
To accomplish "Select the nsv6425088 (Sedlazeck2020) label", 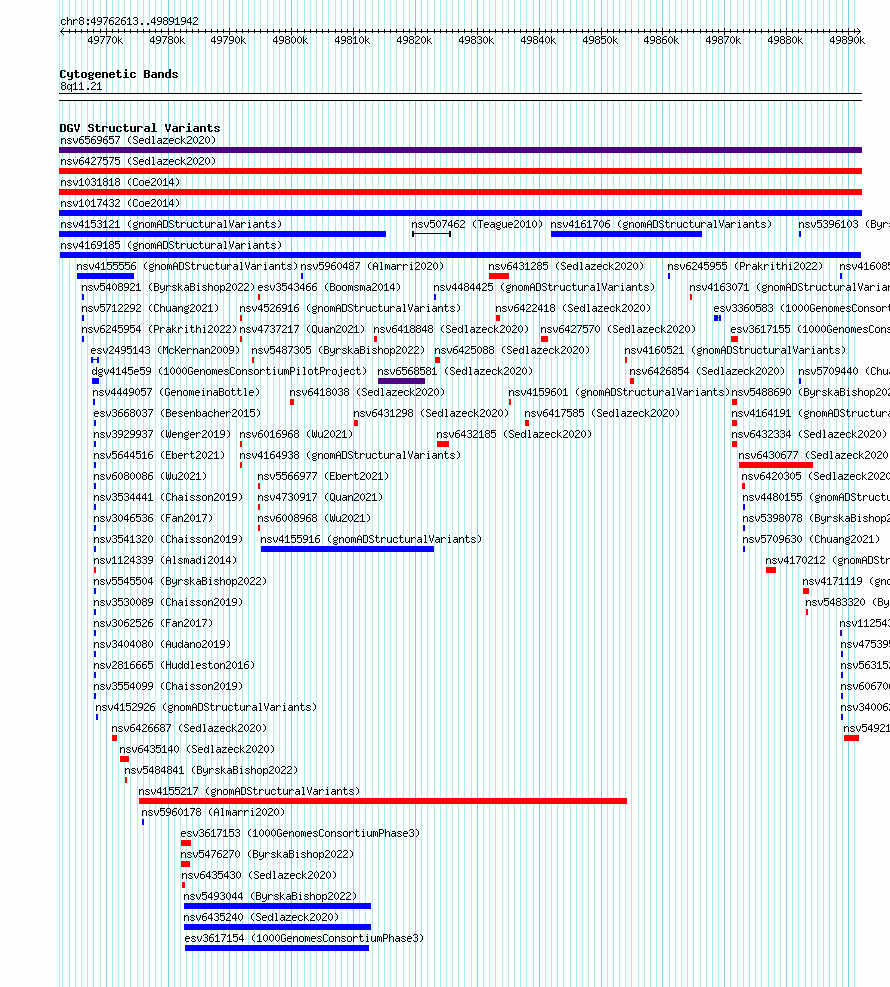I will (x=512, y=350).
